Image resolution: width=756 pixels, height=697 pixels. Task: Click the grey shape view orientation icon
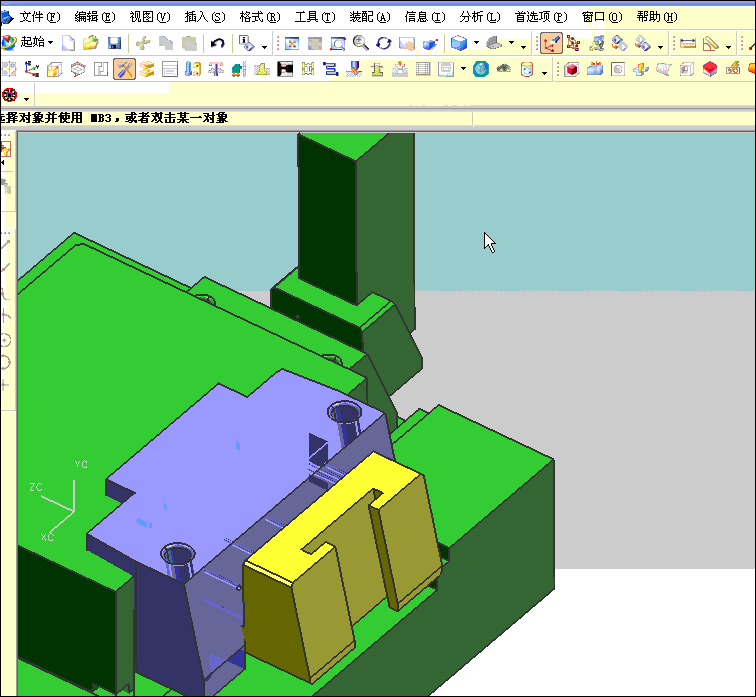(x=494, y=43)
